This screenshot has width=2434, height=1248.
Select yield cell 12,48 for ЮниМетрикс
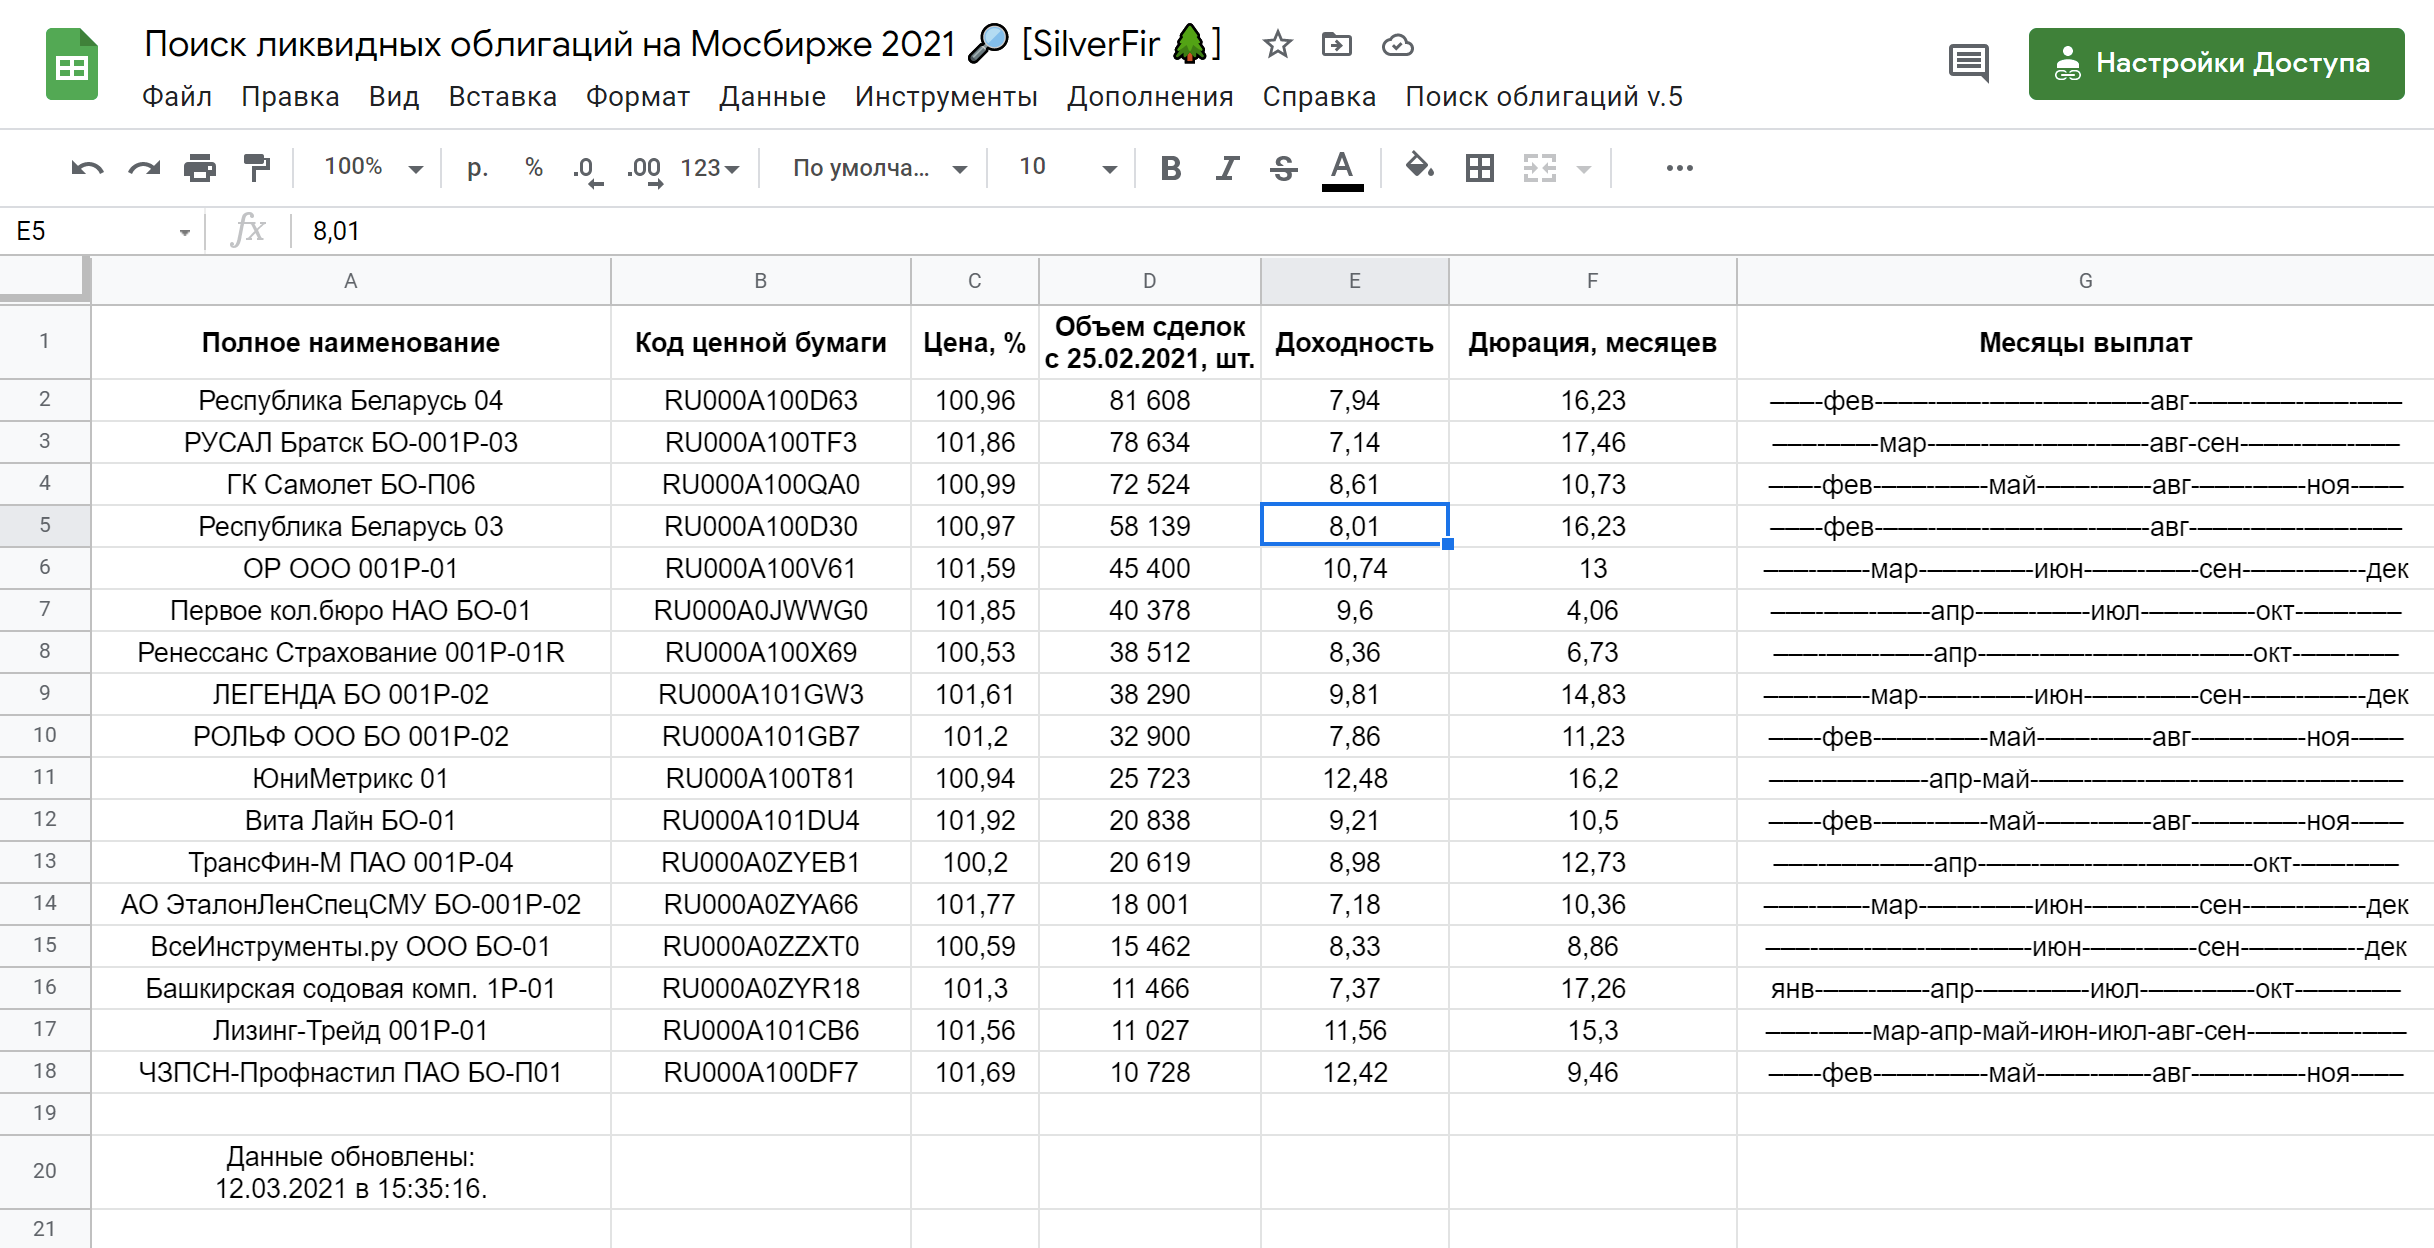1355,778
